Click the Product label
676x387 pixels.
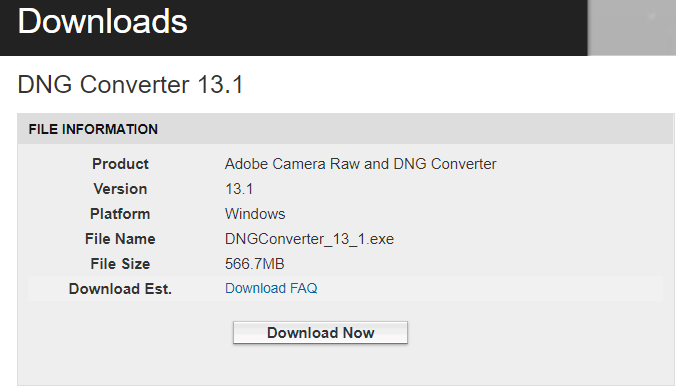click(x=120, y=164)
